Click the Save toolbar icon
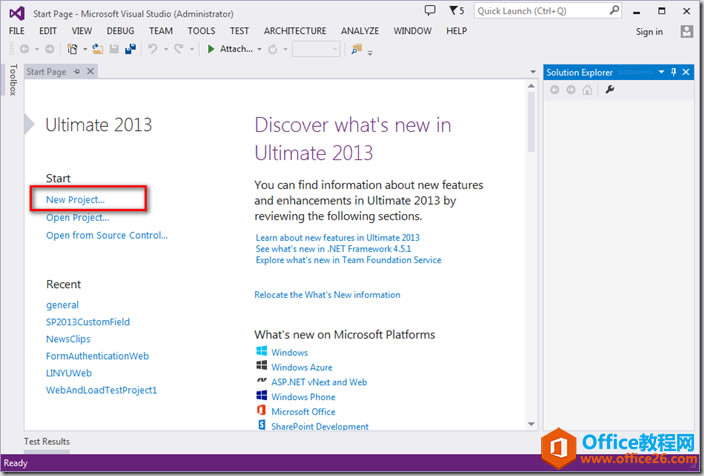 [114, 49]
